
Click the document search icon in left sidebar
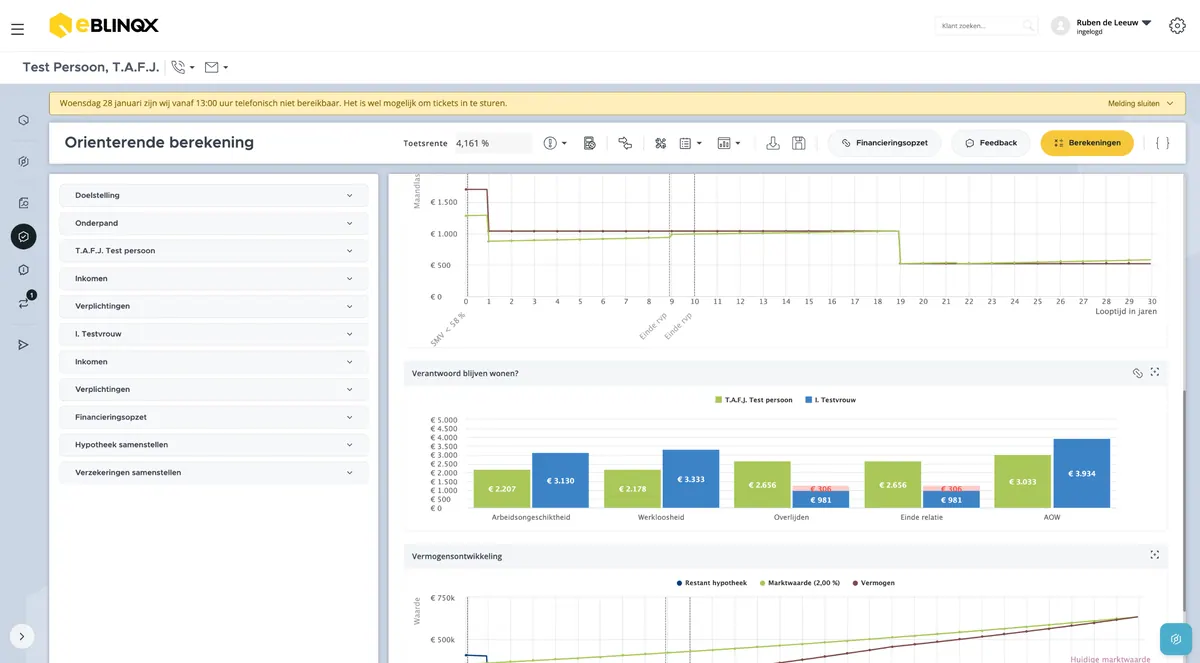[x=23, y=203]
